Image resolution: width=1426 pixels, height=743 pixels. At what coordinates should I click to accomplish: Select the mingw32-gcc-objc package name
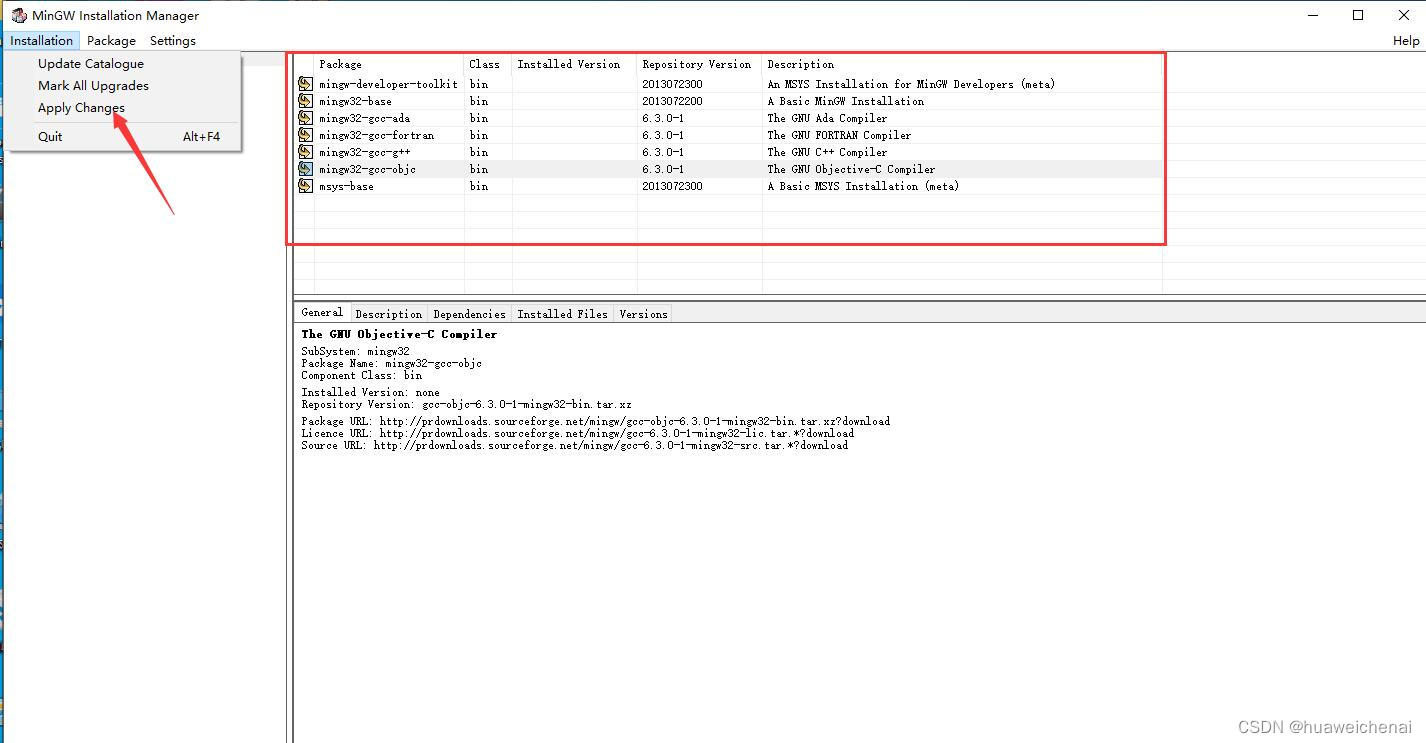(x=367, y=169)
